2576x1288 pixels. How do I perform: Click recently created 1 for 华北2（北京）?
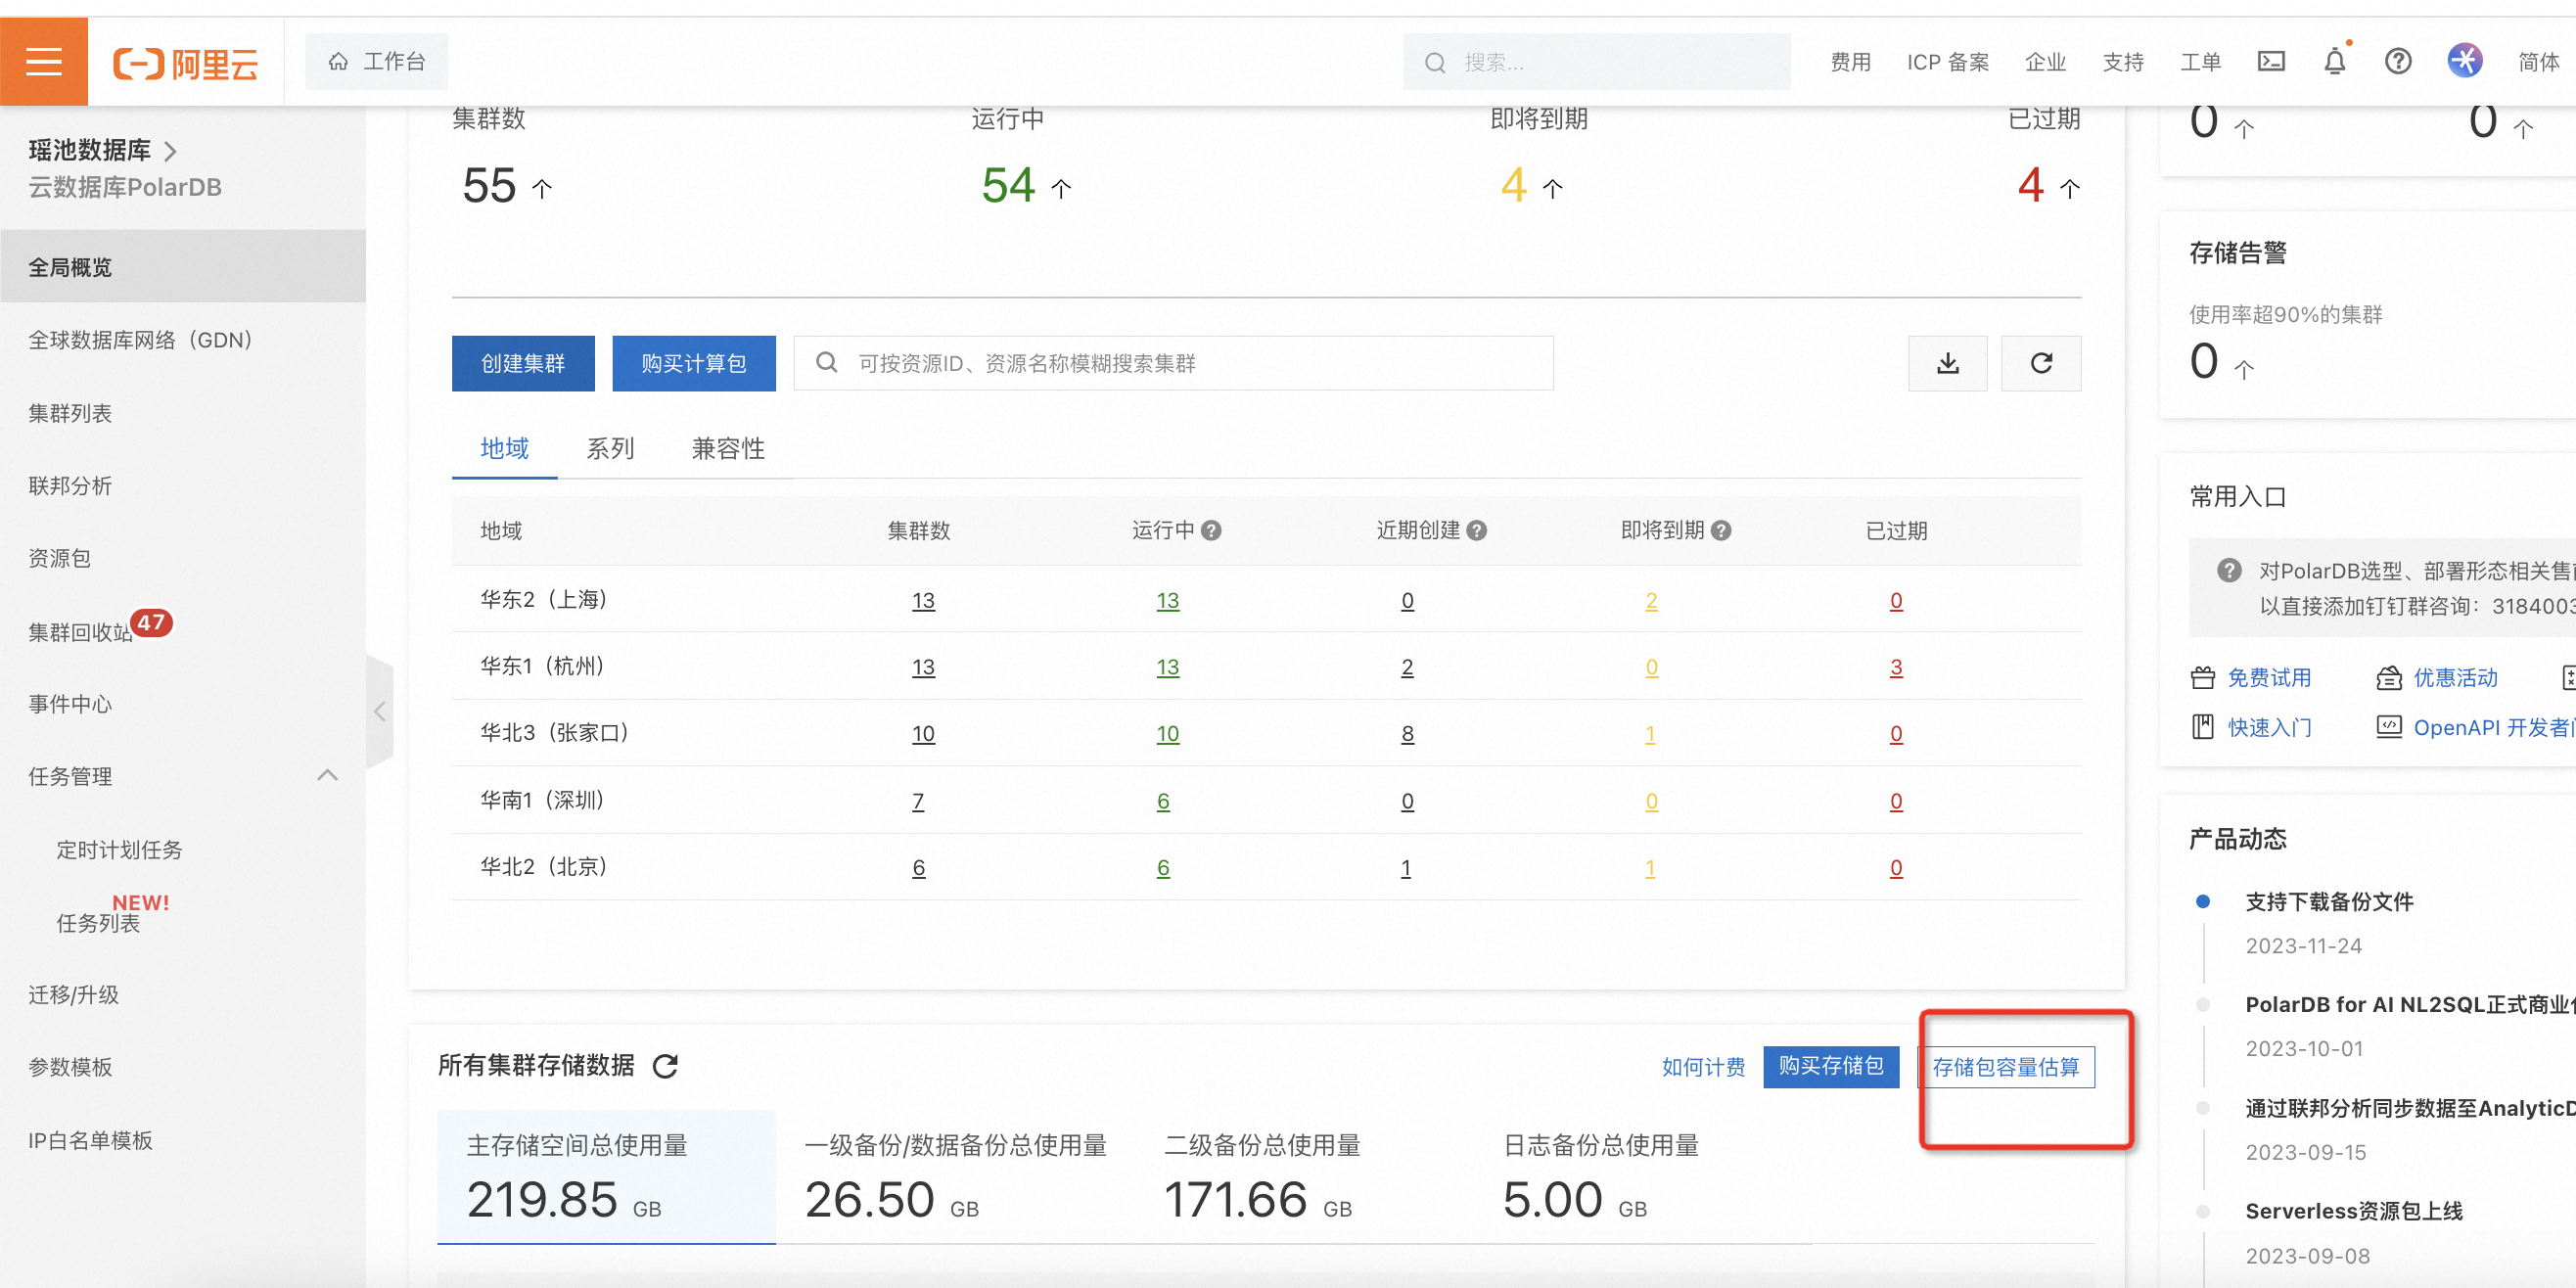pos(1406,868)
